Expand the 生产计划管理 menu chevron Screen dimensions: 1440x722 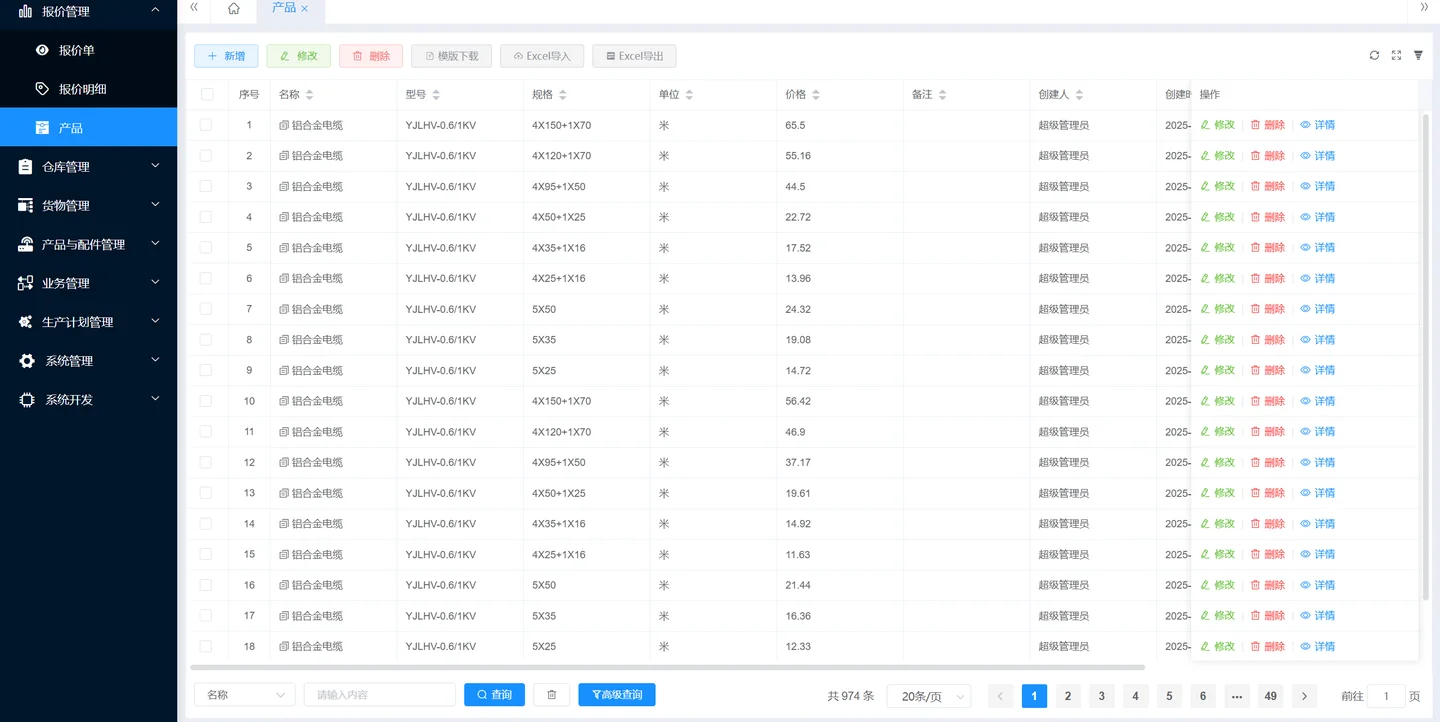pos(155,321)
